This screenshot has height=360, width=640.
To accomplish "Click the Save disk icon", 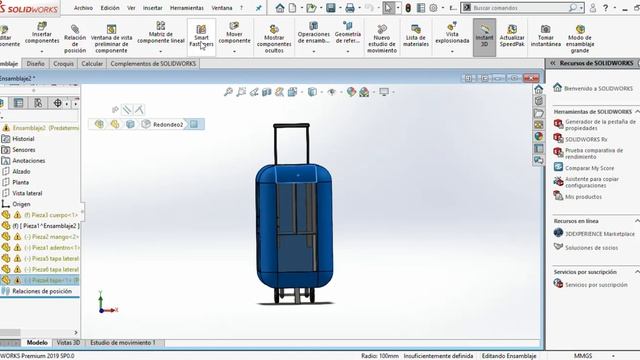I will tap(331, 8).
